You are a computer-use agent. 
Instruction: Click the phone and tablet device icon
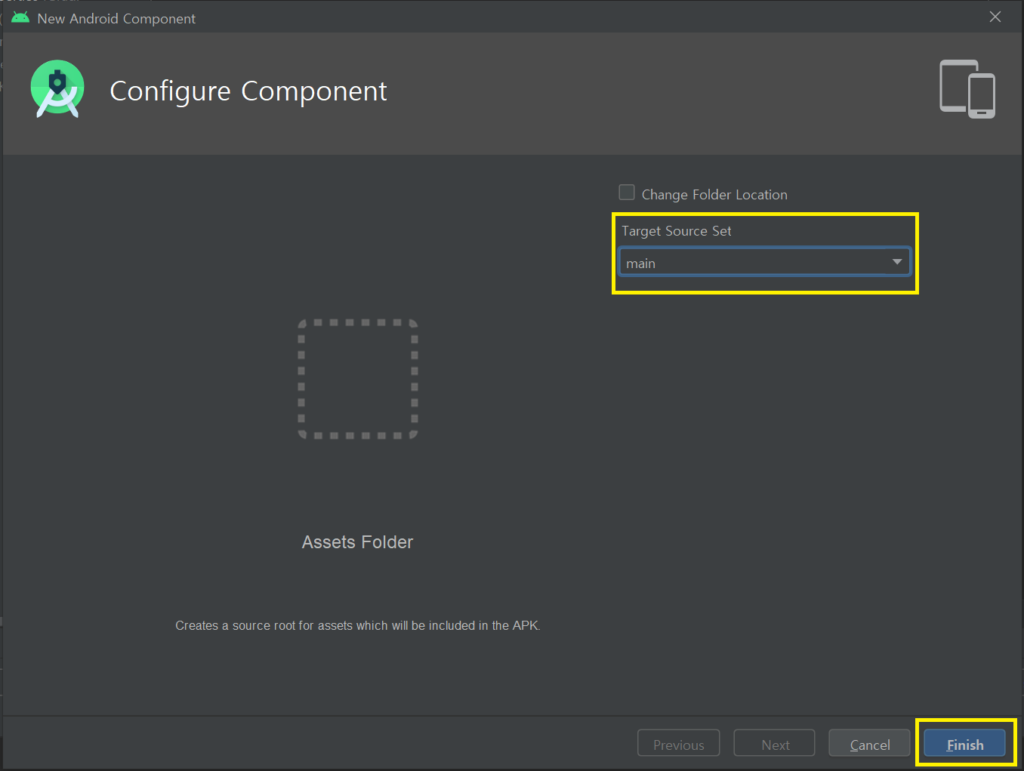pos(967,90)
